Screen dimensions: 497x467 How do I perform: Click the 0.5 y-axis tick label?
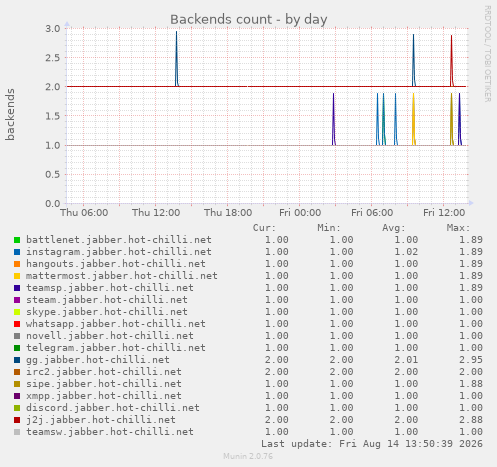[x=53, y=174]
